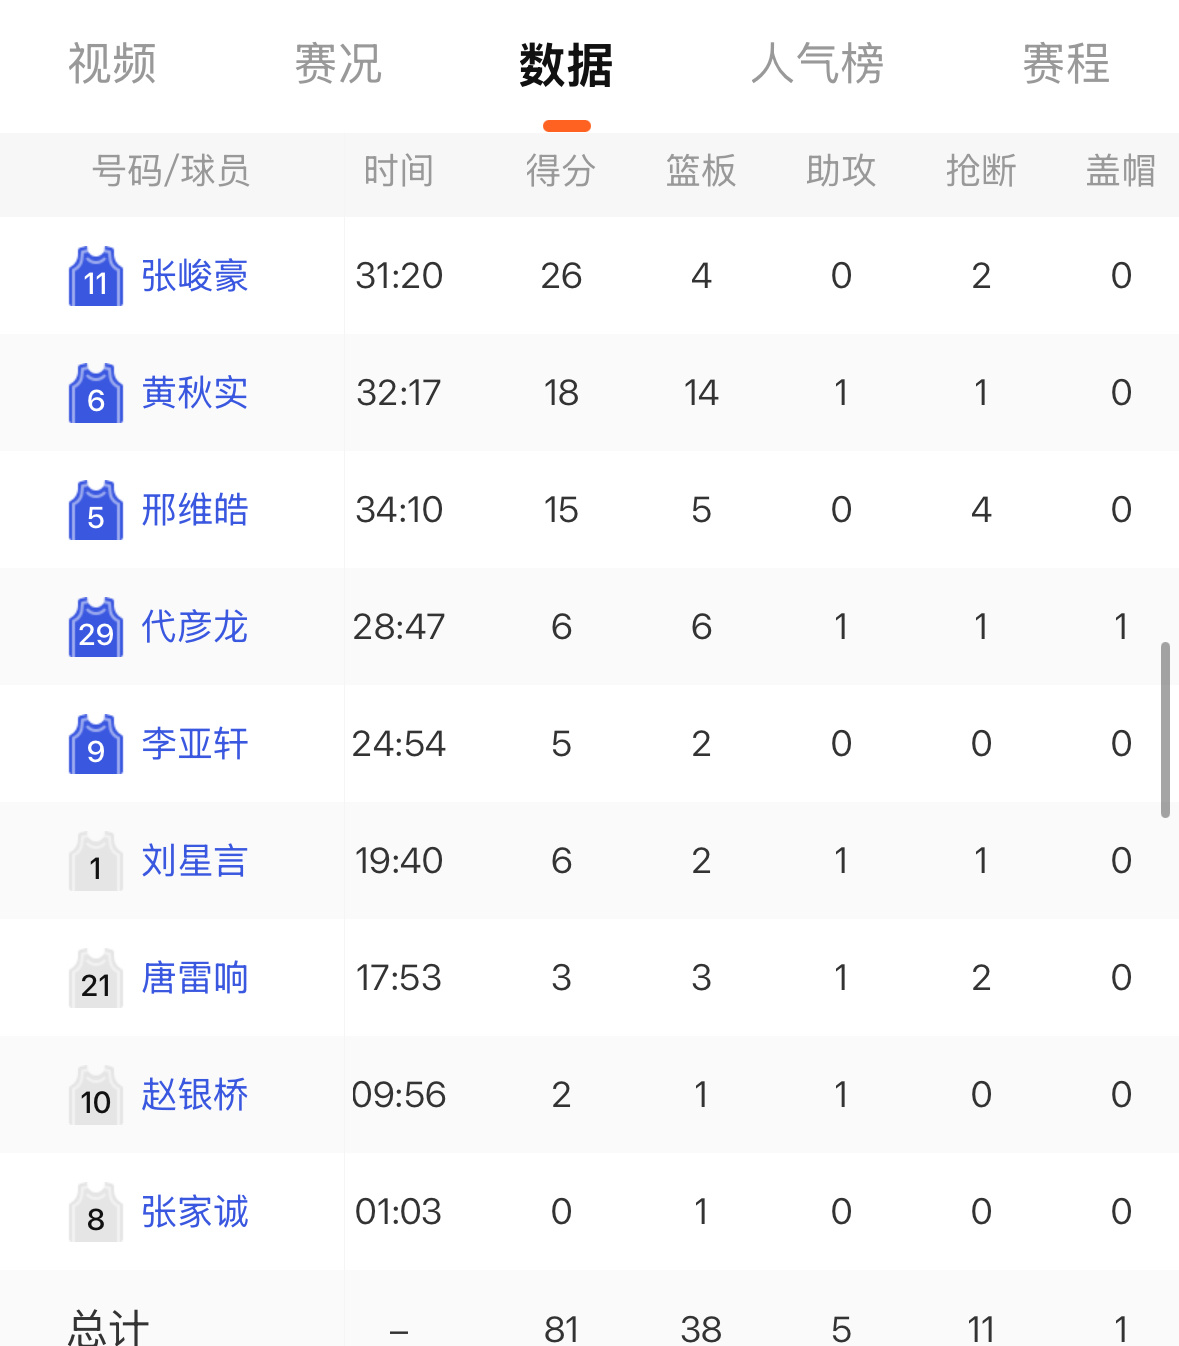Click 张峻豪's score of 26
This screenshot has height=1346, width=1179.
[561, 276]
